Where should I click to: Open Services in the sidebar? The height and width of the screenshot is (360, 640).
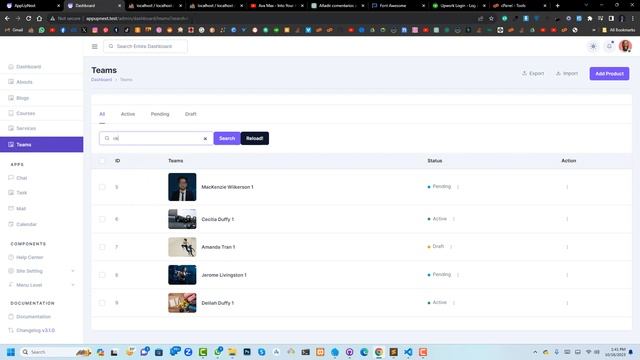click(x=26, y=128)
